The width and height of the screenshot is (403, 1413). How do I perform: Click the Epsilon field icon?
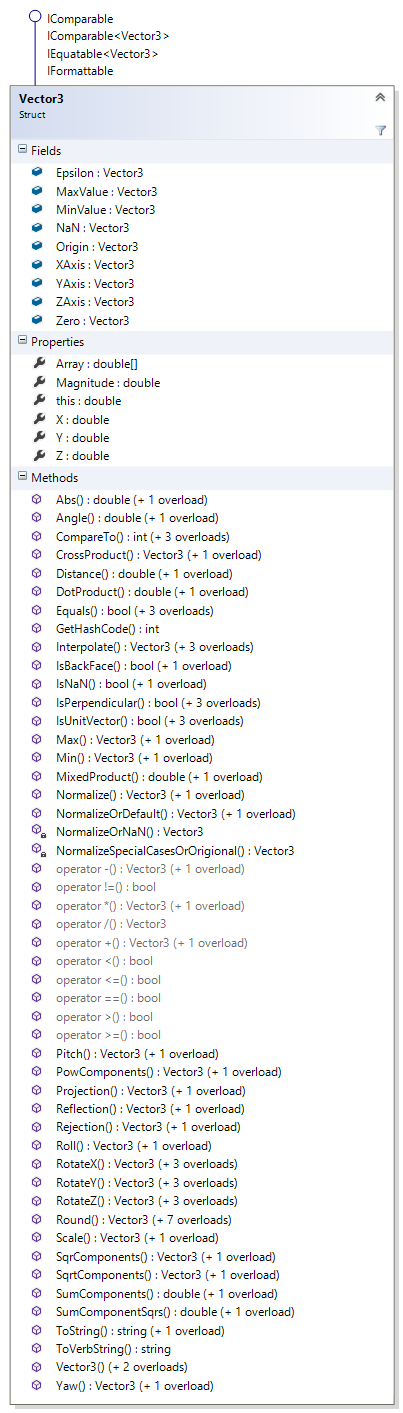pyautogui.click(x=38, y=172)
